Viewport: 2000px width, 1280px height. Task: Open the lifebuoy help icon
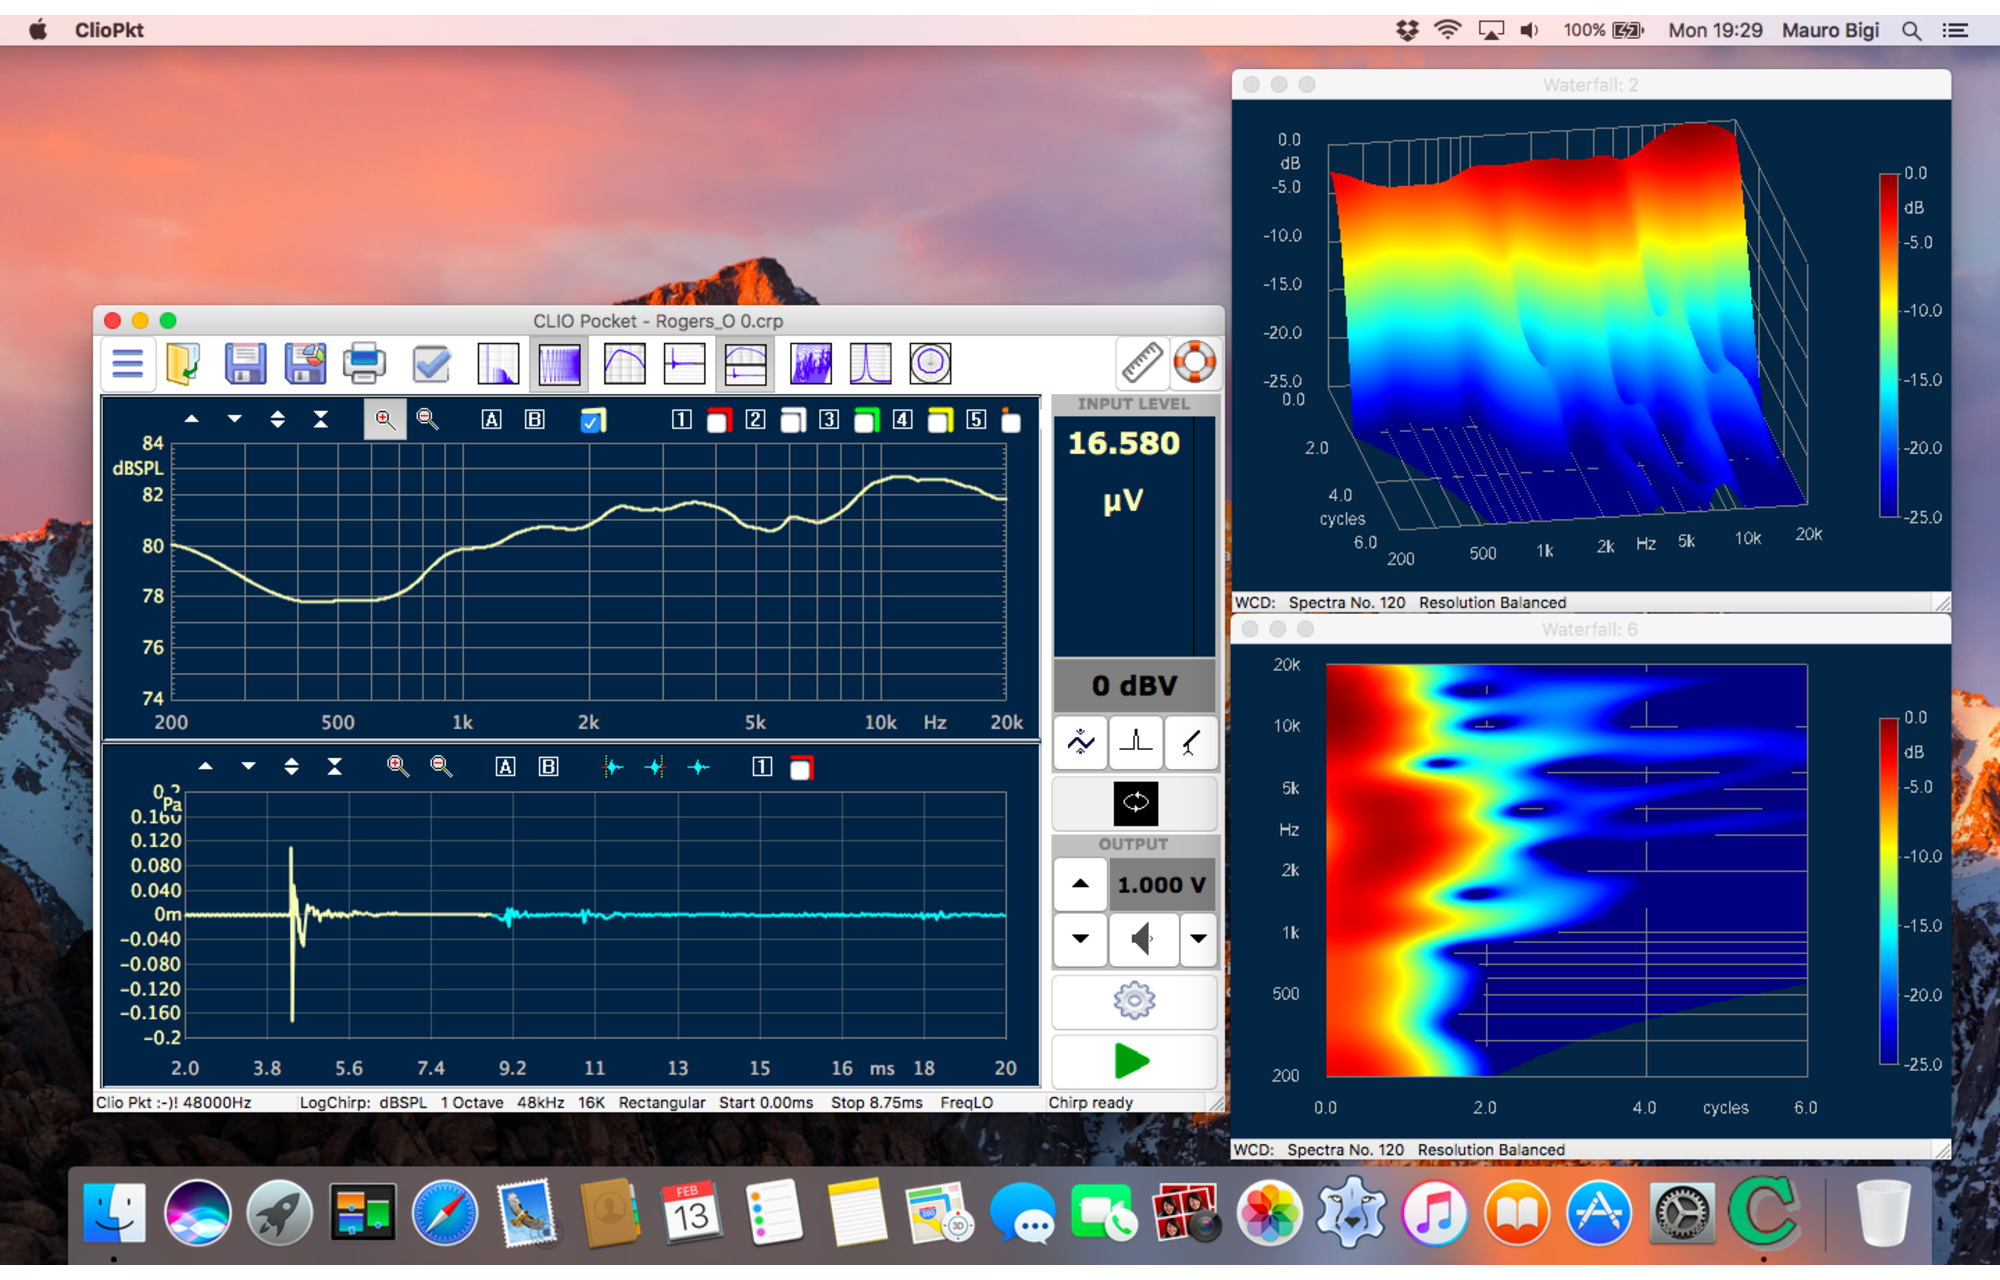(1194, 362)
